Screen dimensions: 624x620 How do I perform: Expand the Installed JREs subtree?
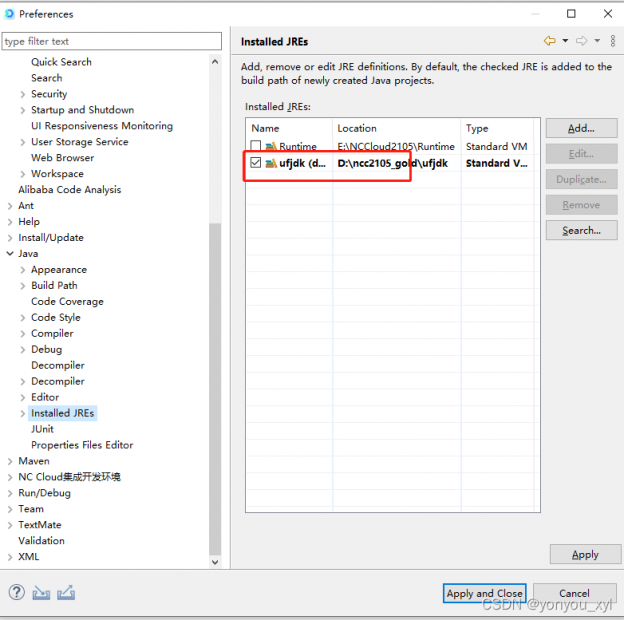tap(23, 413)
